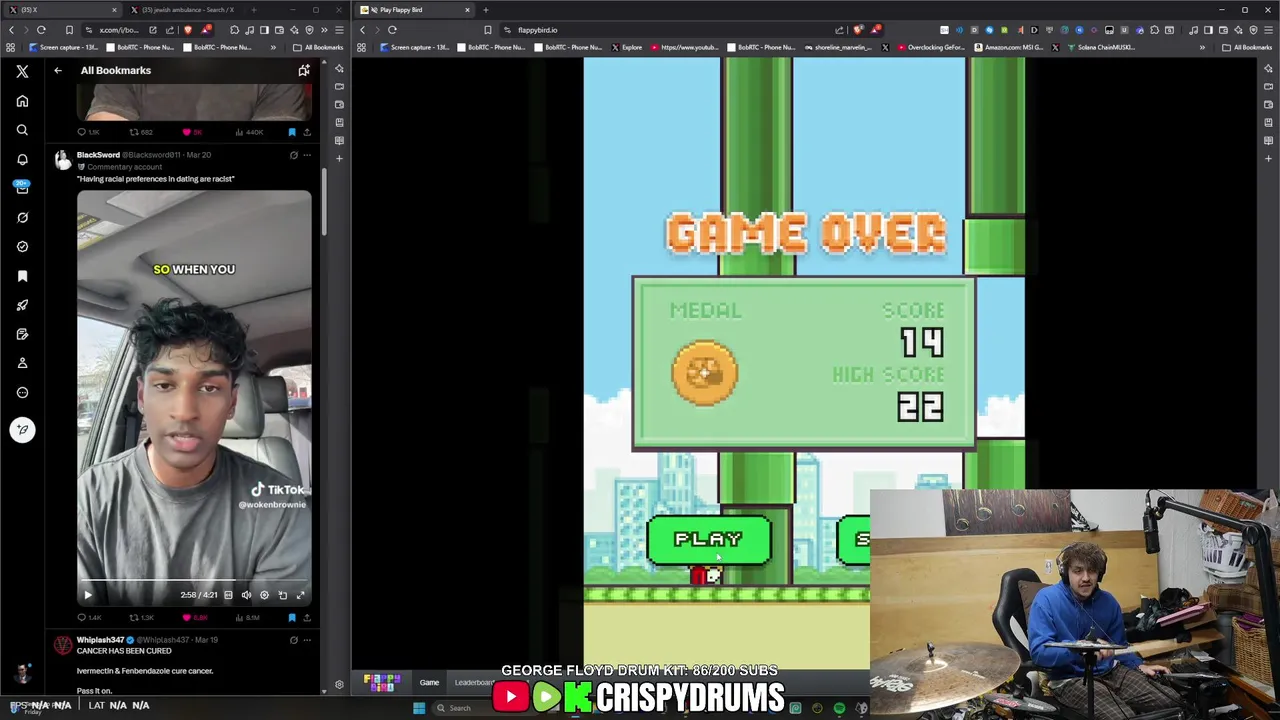Click the bookmarks feed vertical scrollbar
Screen dimensions: 1280x720
point(323,200)
